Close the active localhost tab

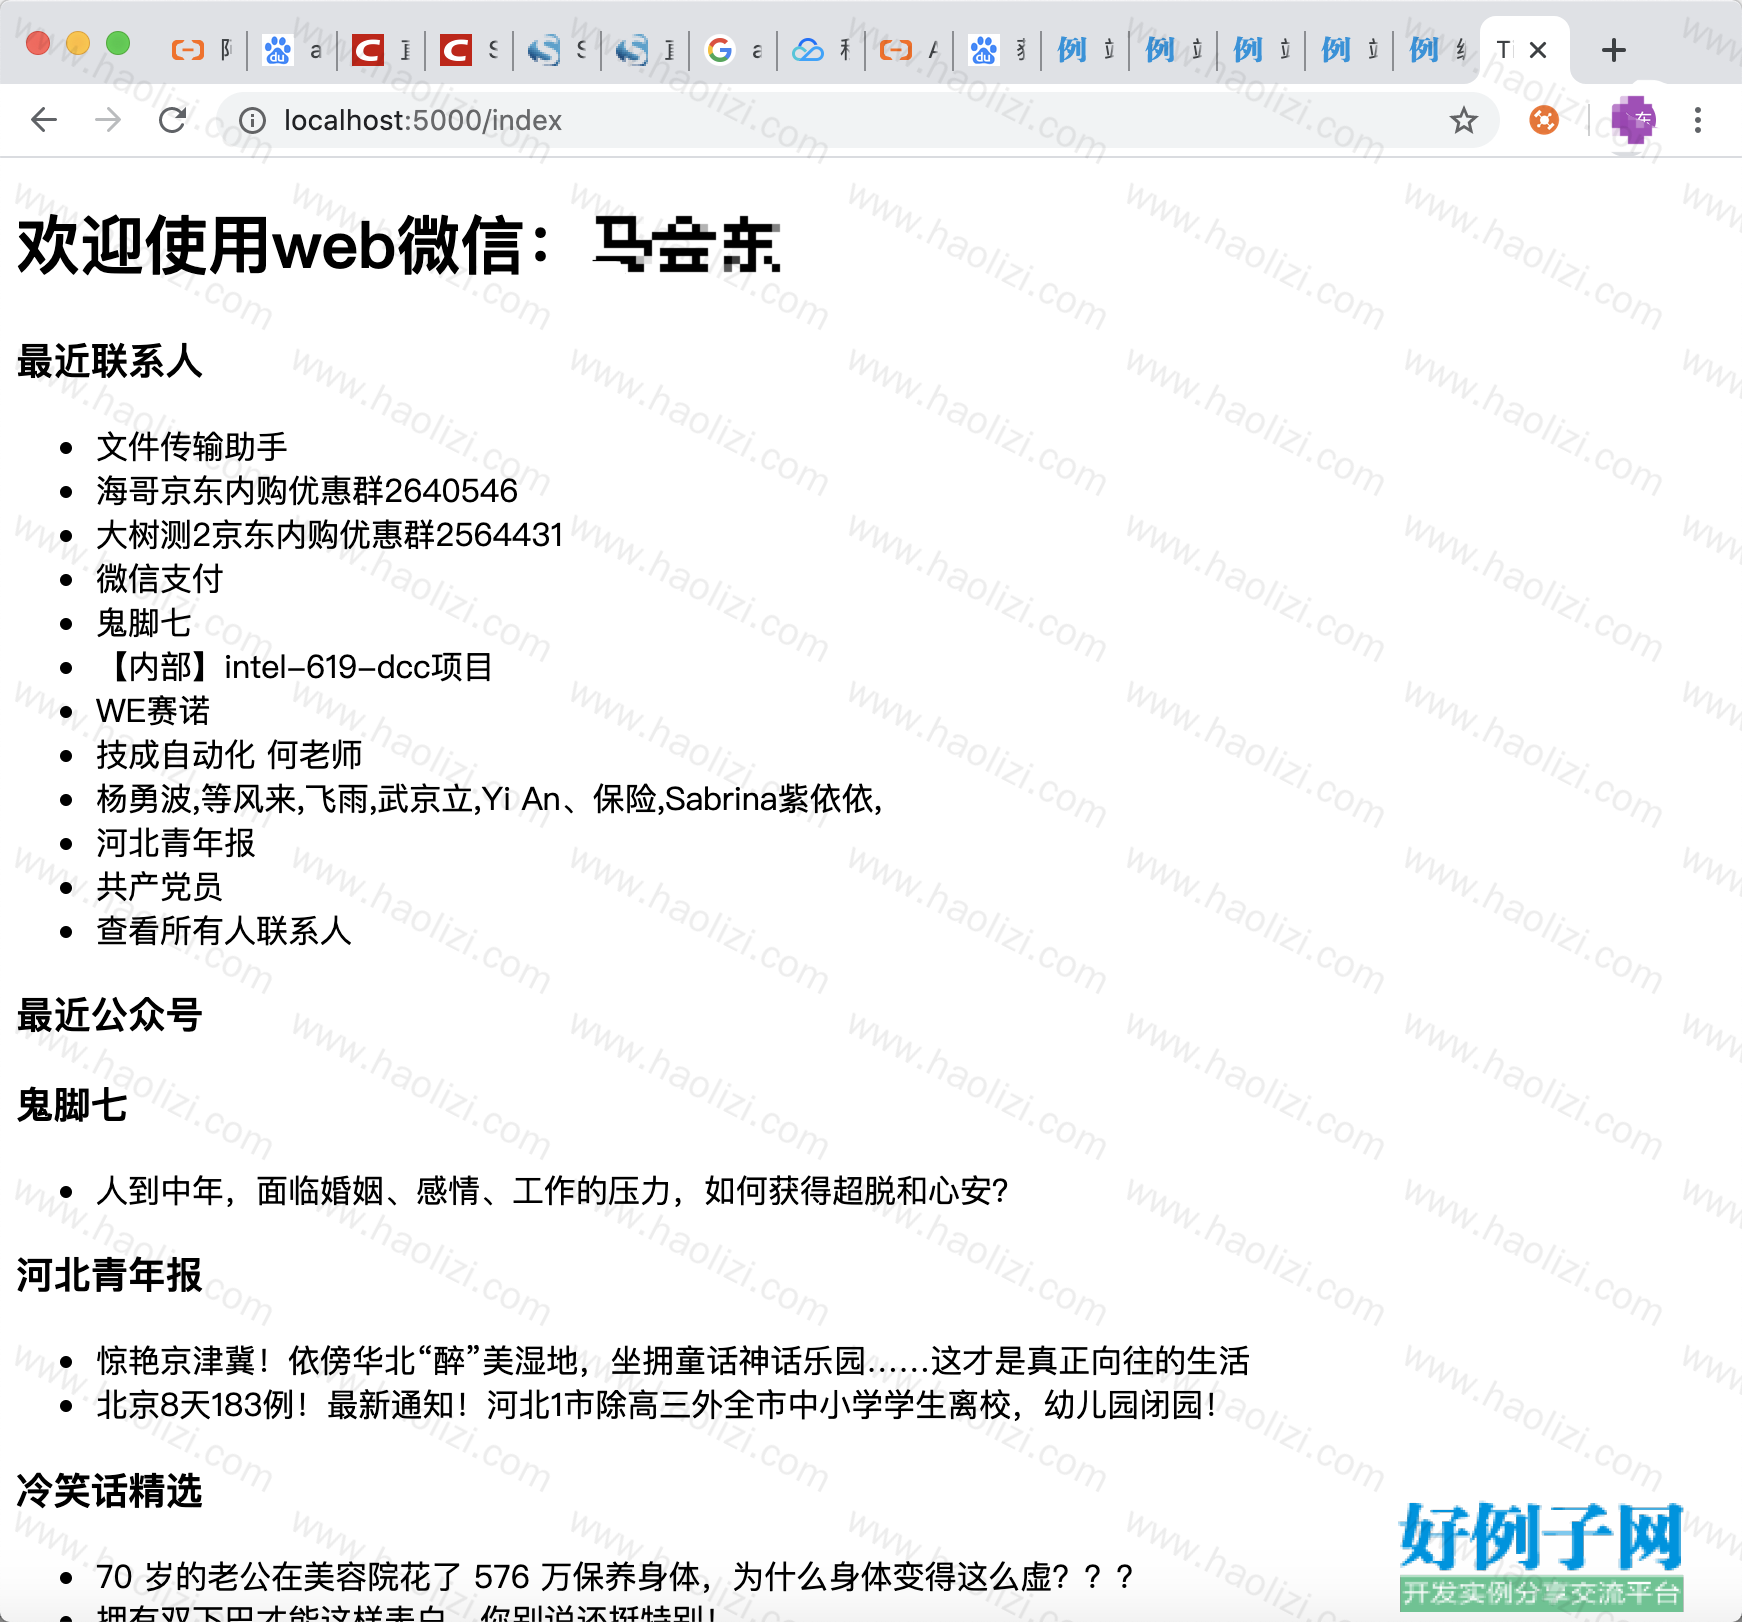click(1538, 50)
